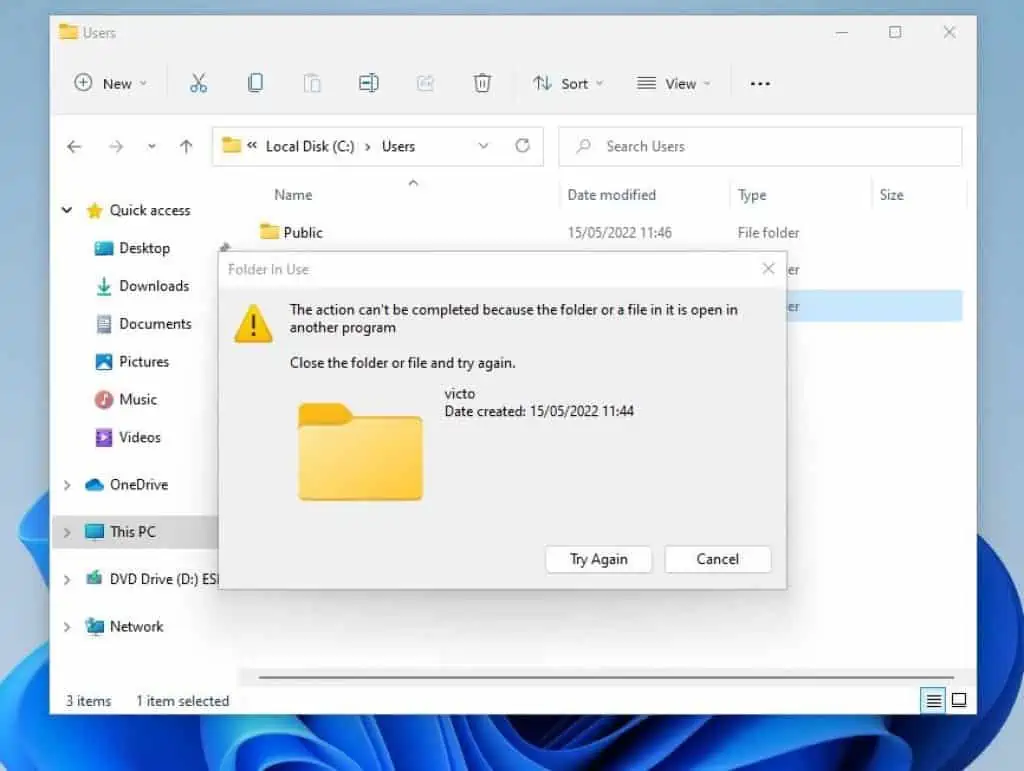Switch to large thumbnails view
Screen dimensions: 1024x771
point(961,700)
